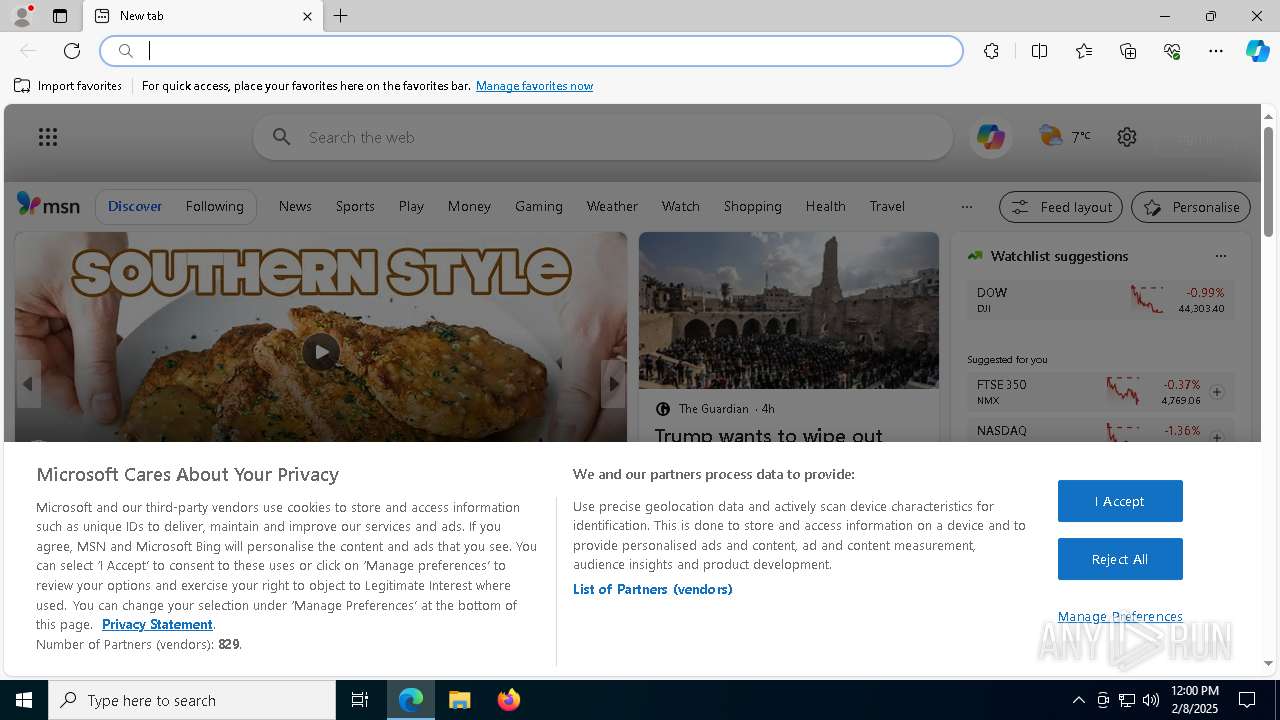Open the tab actions menu icon
The width and height of the screenshot is (1280, 720).
click(60, 16)
